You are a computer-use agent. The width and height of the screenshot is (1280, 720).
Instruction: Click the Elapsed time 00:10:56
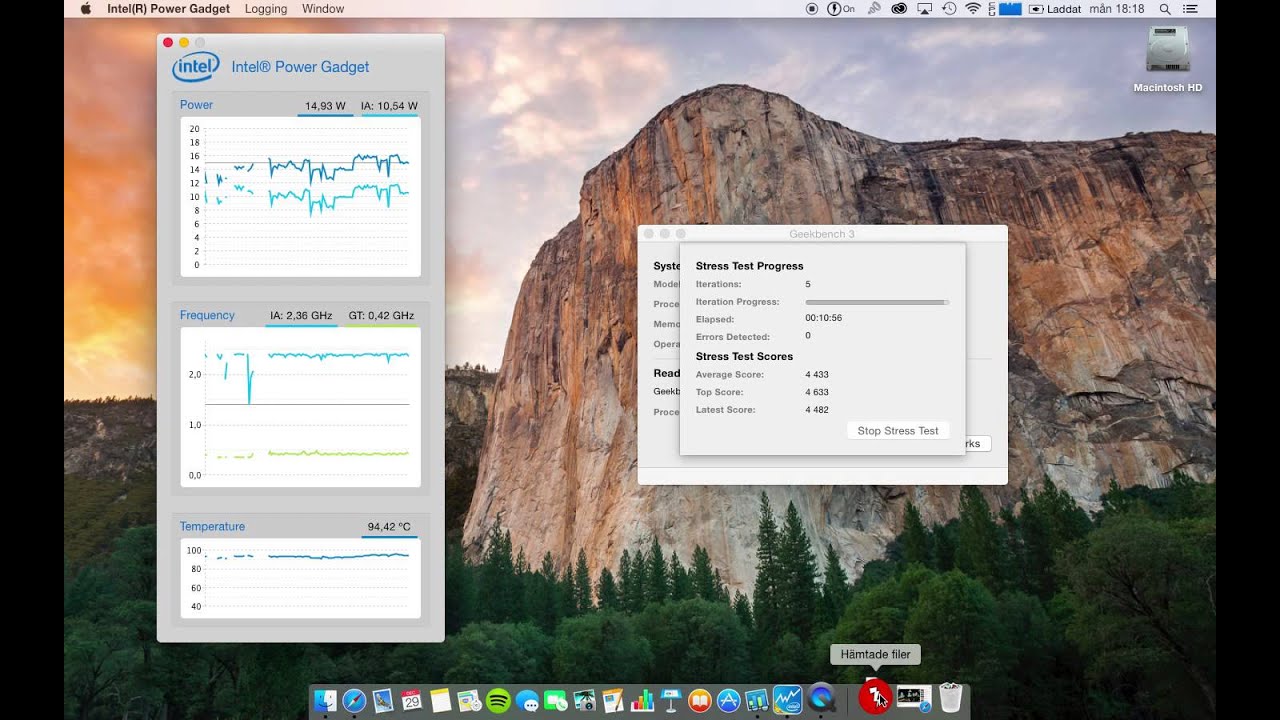click(x=823, y=319)
